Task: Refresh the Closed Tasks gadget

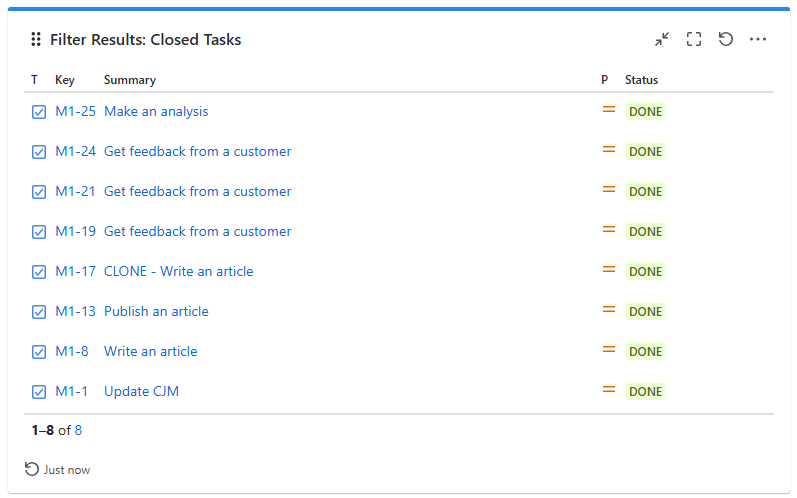Action: click(726, 39)
